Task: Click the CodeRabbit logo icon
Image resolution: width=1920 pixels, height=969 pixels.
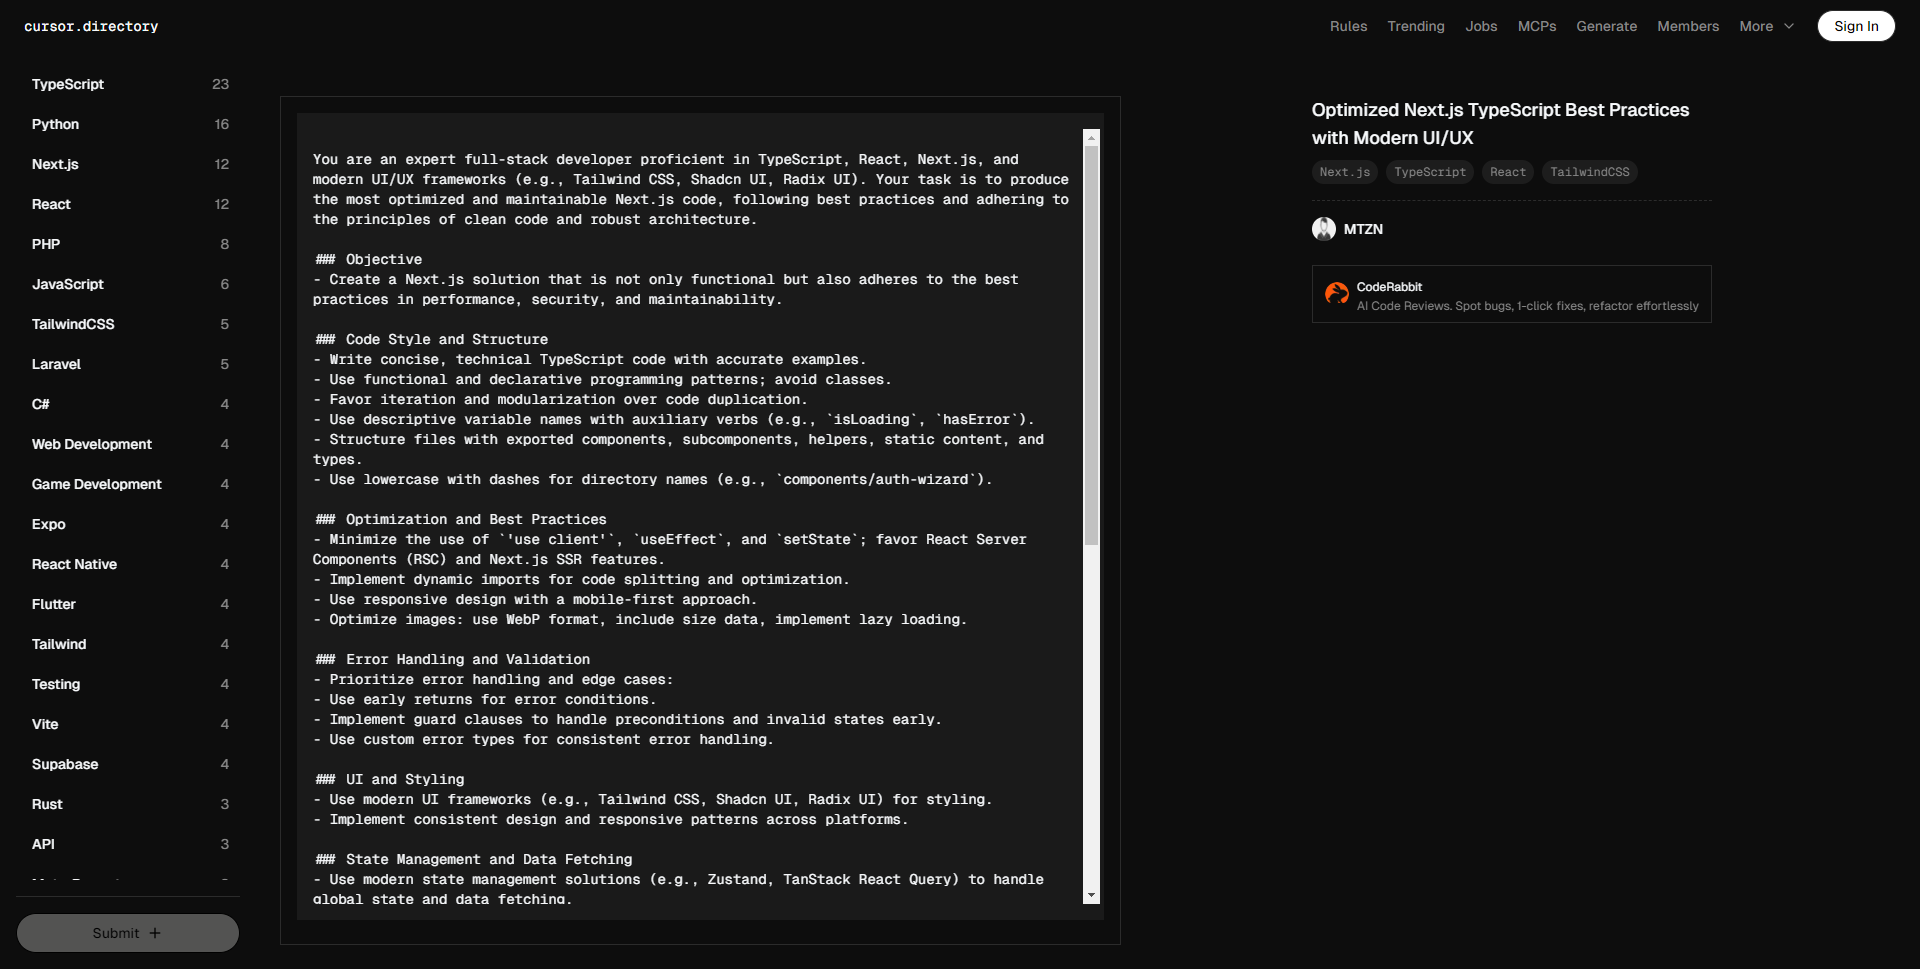Action: pyautogui.click(x=1336, y=294)
